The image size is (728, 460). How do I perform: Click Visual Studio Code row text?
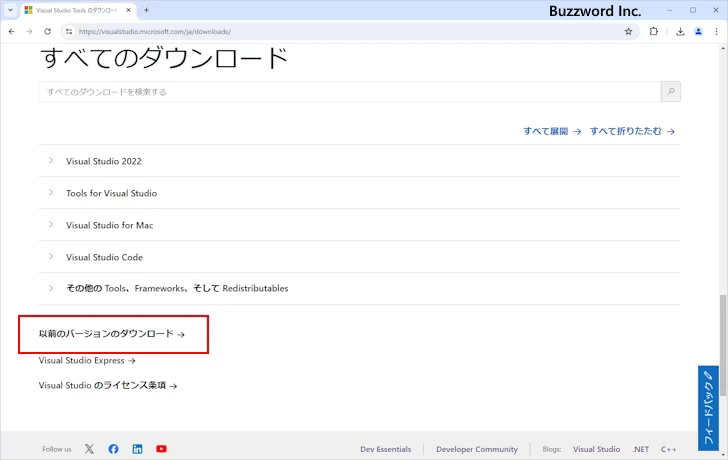coord(104,257)
